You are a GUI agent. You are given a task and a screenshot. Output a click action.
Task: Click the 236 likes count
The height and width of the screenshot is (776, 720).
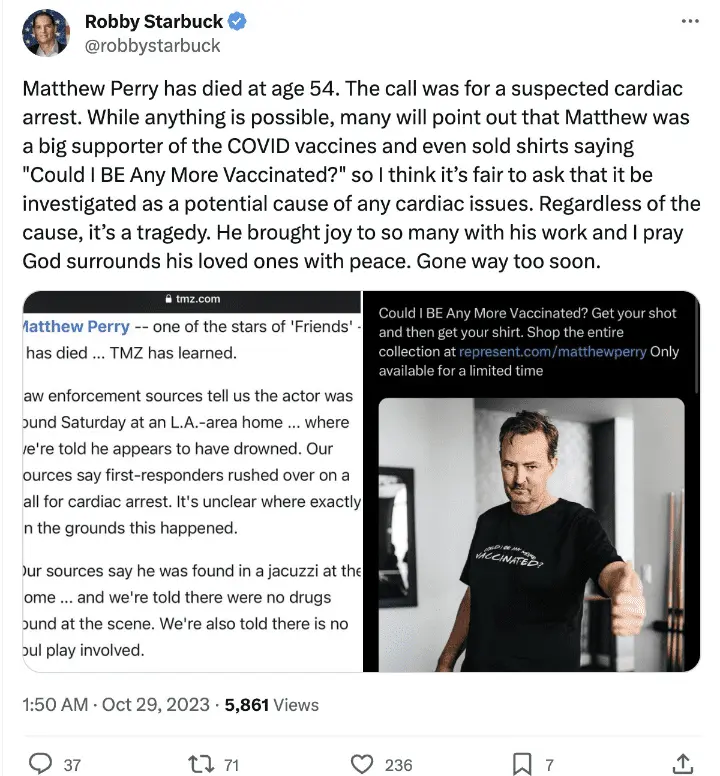point(398,765)
